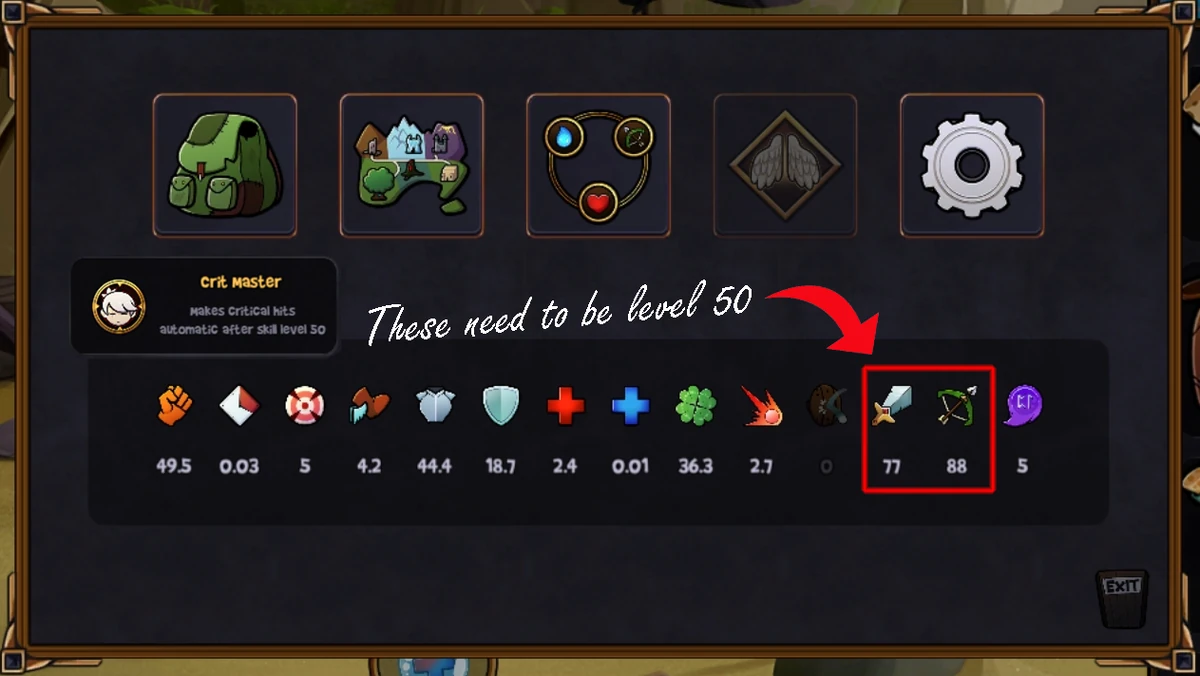Click the teal shield defense icon

pyautogui.click(x=500, y=407)
